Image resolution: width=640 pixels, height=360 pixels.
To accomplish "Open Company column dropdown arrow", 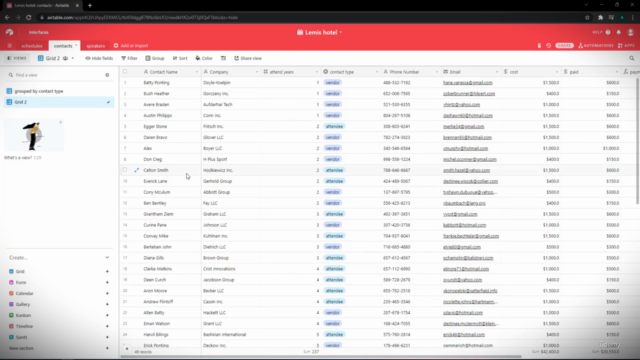I will tap(257, 72).
